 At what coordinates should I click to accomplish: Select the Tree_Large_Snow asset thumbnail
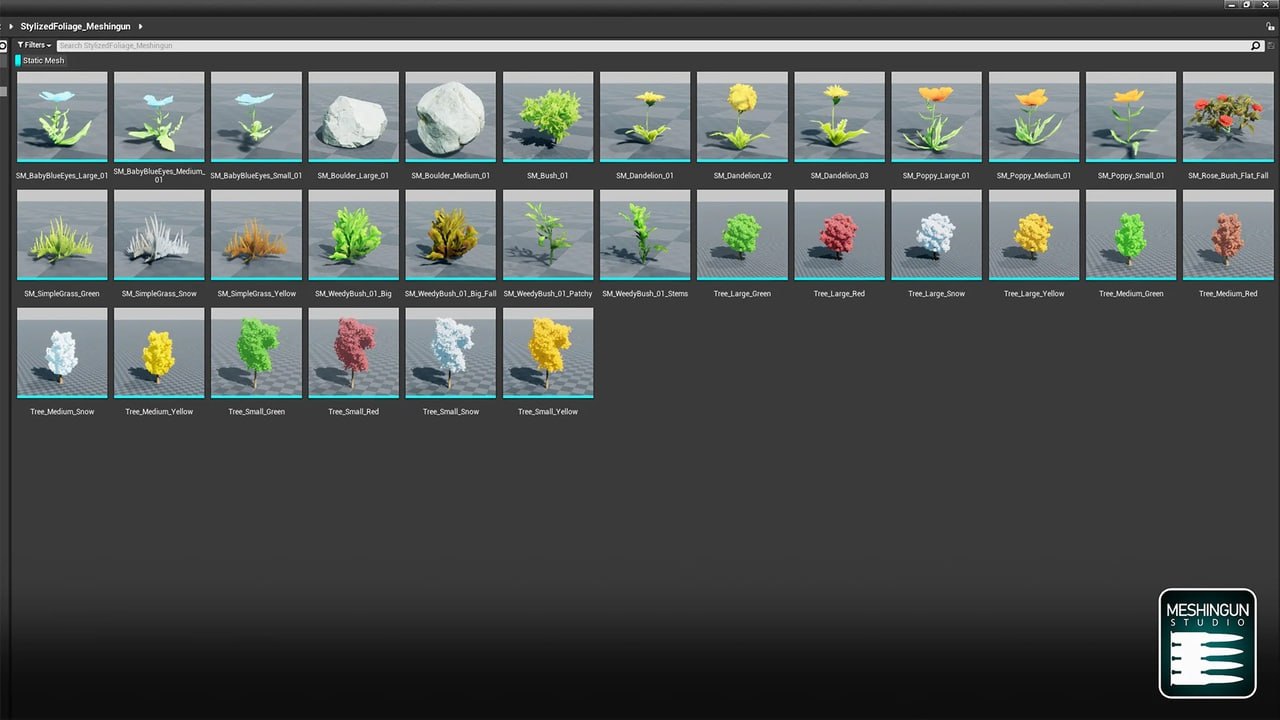pos(936,235)
